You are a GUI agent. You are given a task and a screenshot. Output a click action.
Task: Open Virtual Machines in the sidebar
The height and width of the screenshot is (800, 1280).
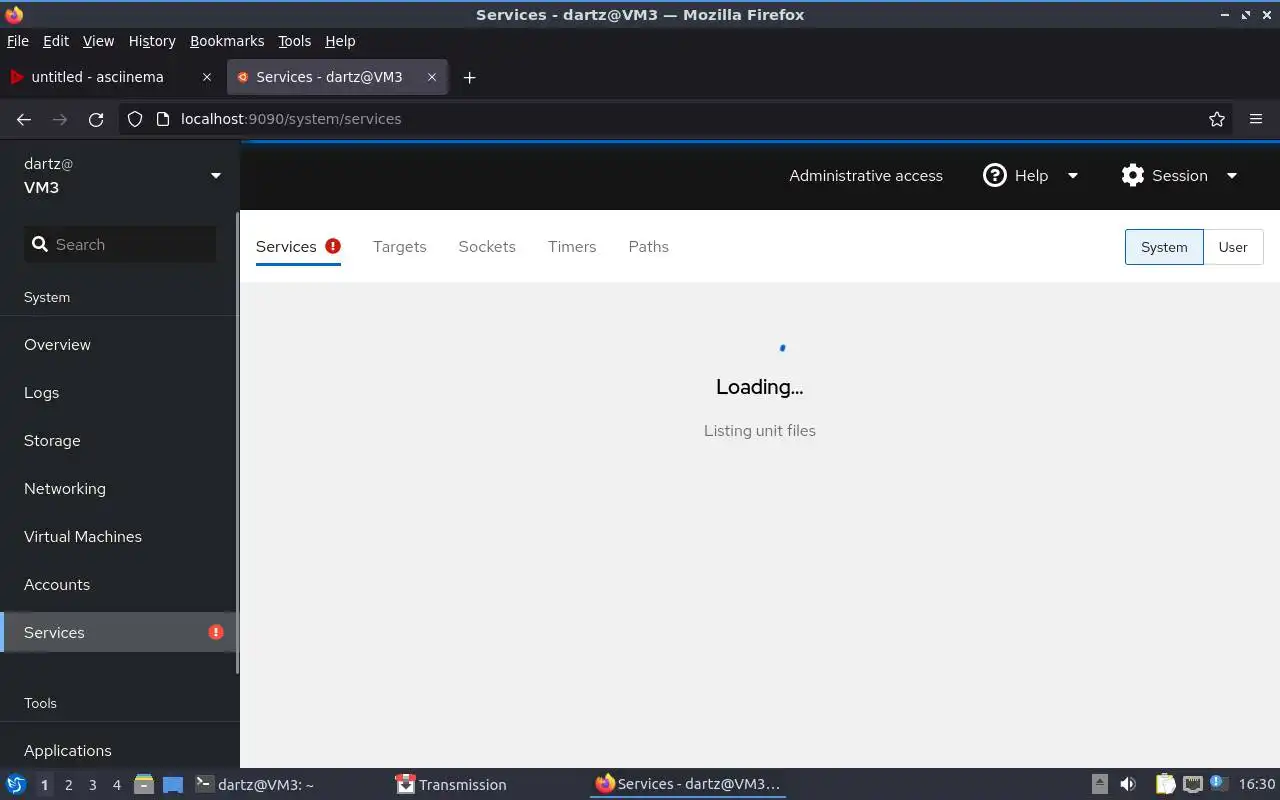120,537
